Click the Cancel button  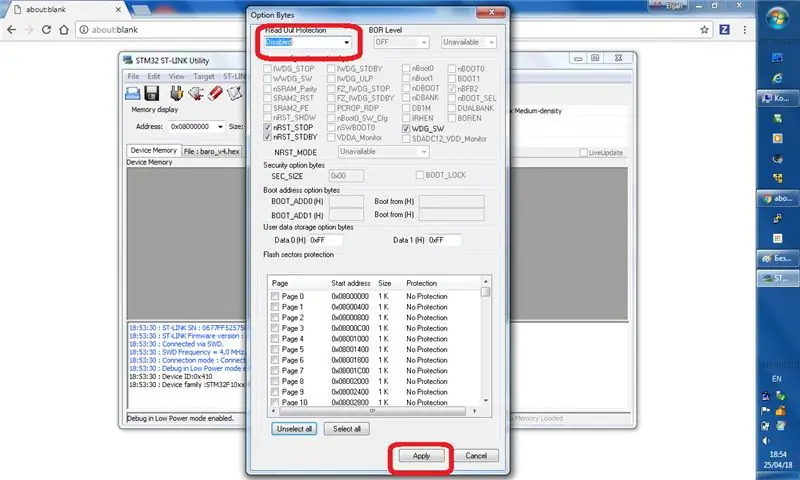[x=476, y=456]
